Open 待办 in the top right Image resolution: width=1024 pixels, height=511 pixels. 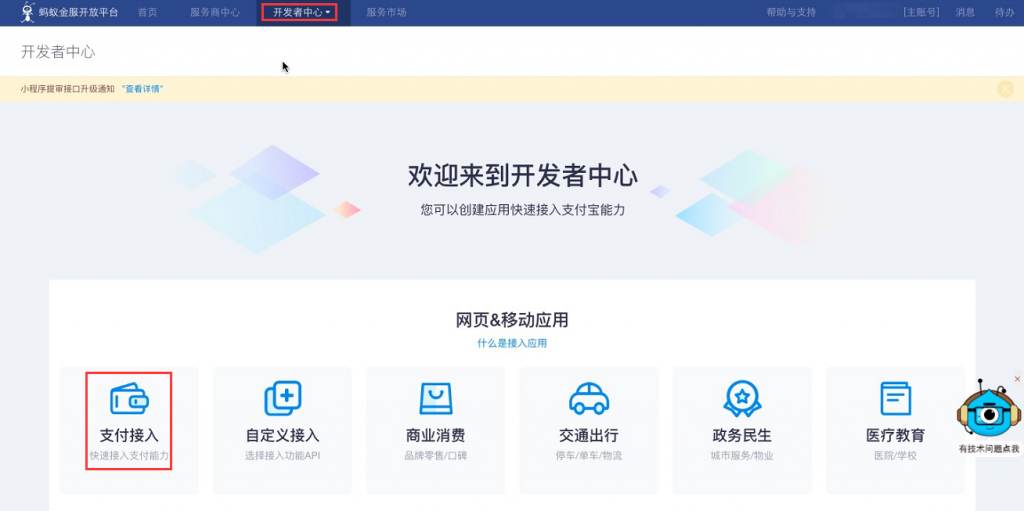click(1004, 13)
